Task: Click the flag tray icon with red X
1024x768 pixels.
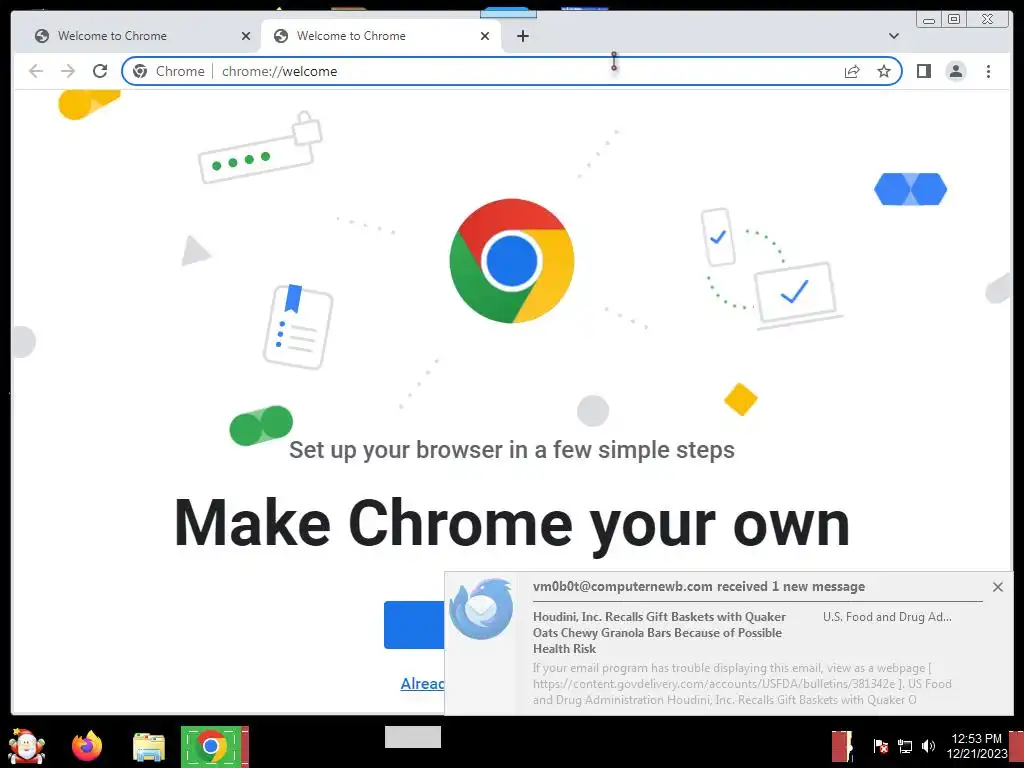Action: point(880,746)
